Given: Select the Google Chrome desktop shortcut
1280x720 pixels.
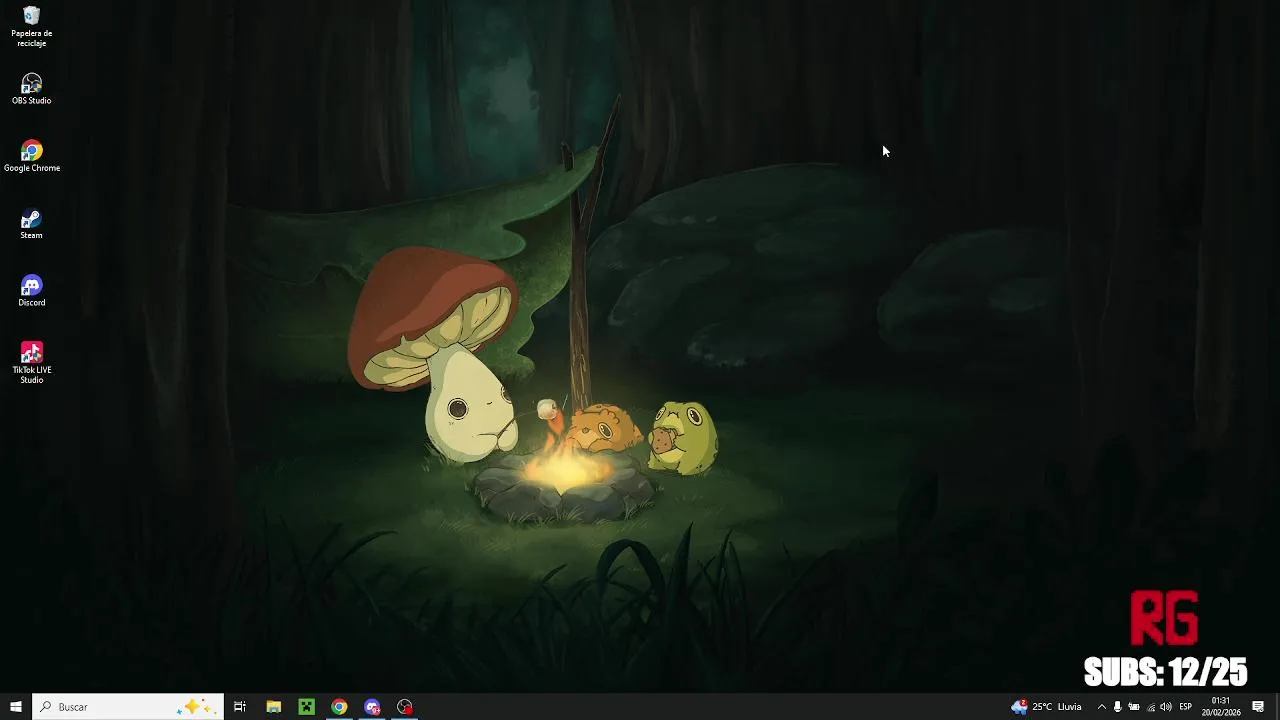Looking at the screenshot, I should point(32,157).
